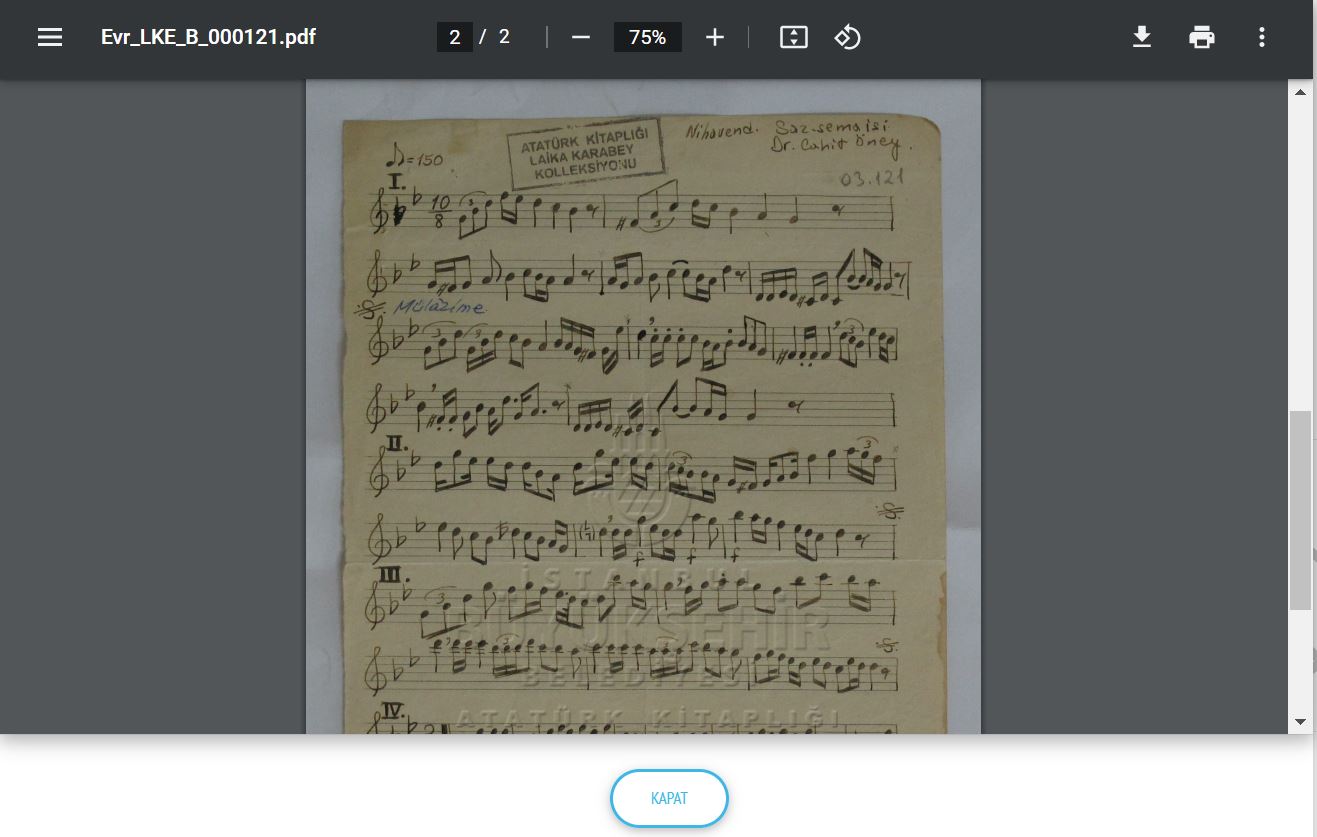Click the handwritten Mülazime label
Viewport: 1317px width, 837px height.
point(438,307)
